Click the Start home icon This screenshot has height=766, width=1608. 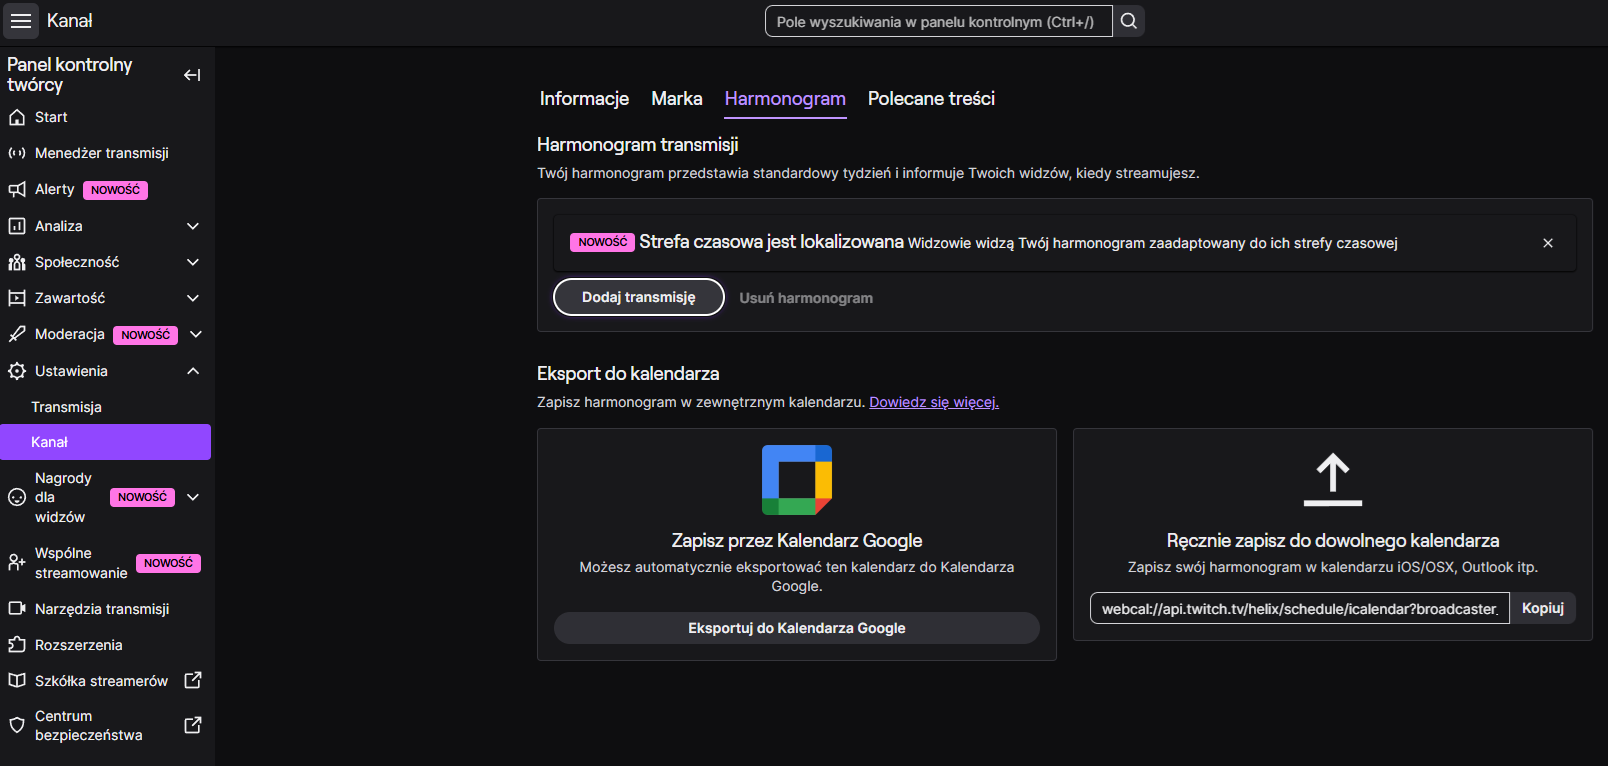pos(17,117)
